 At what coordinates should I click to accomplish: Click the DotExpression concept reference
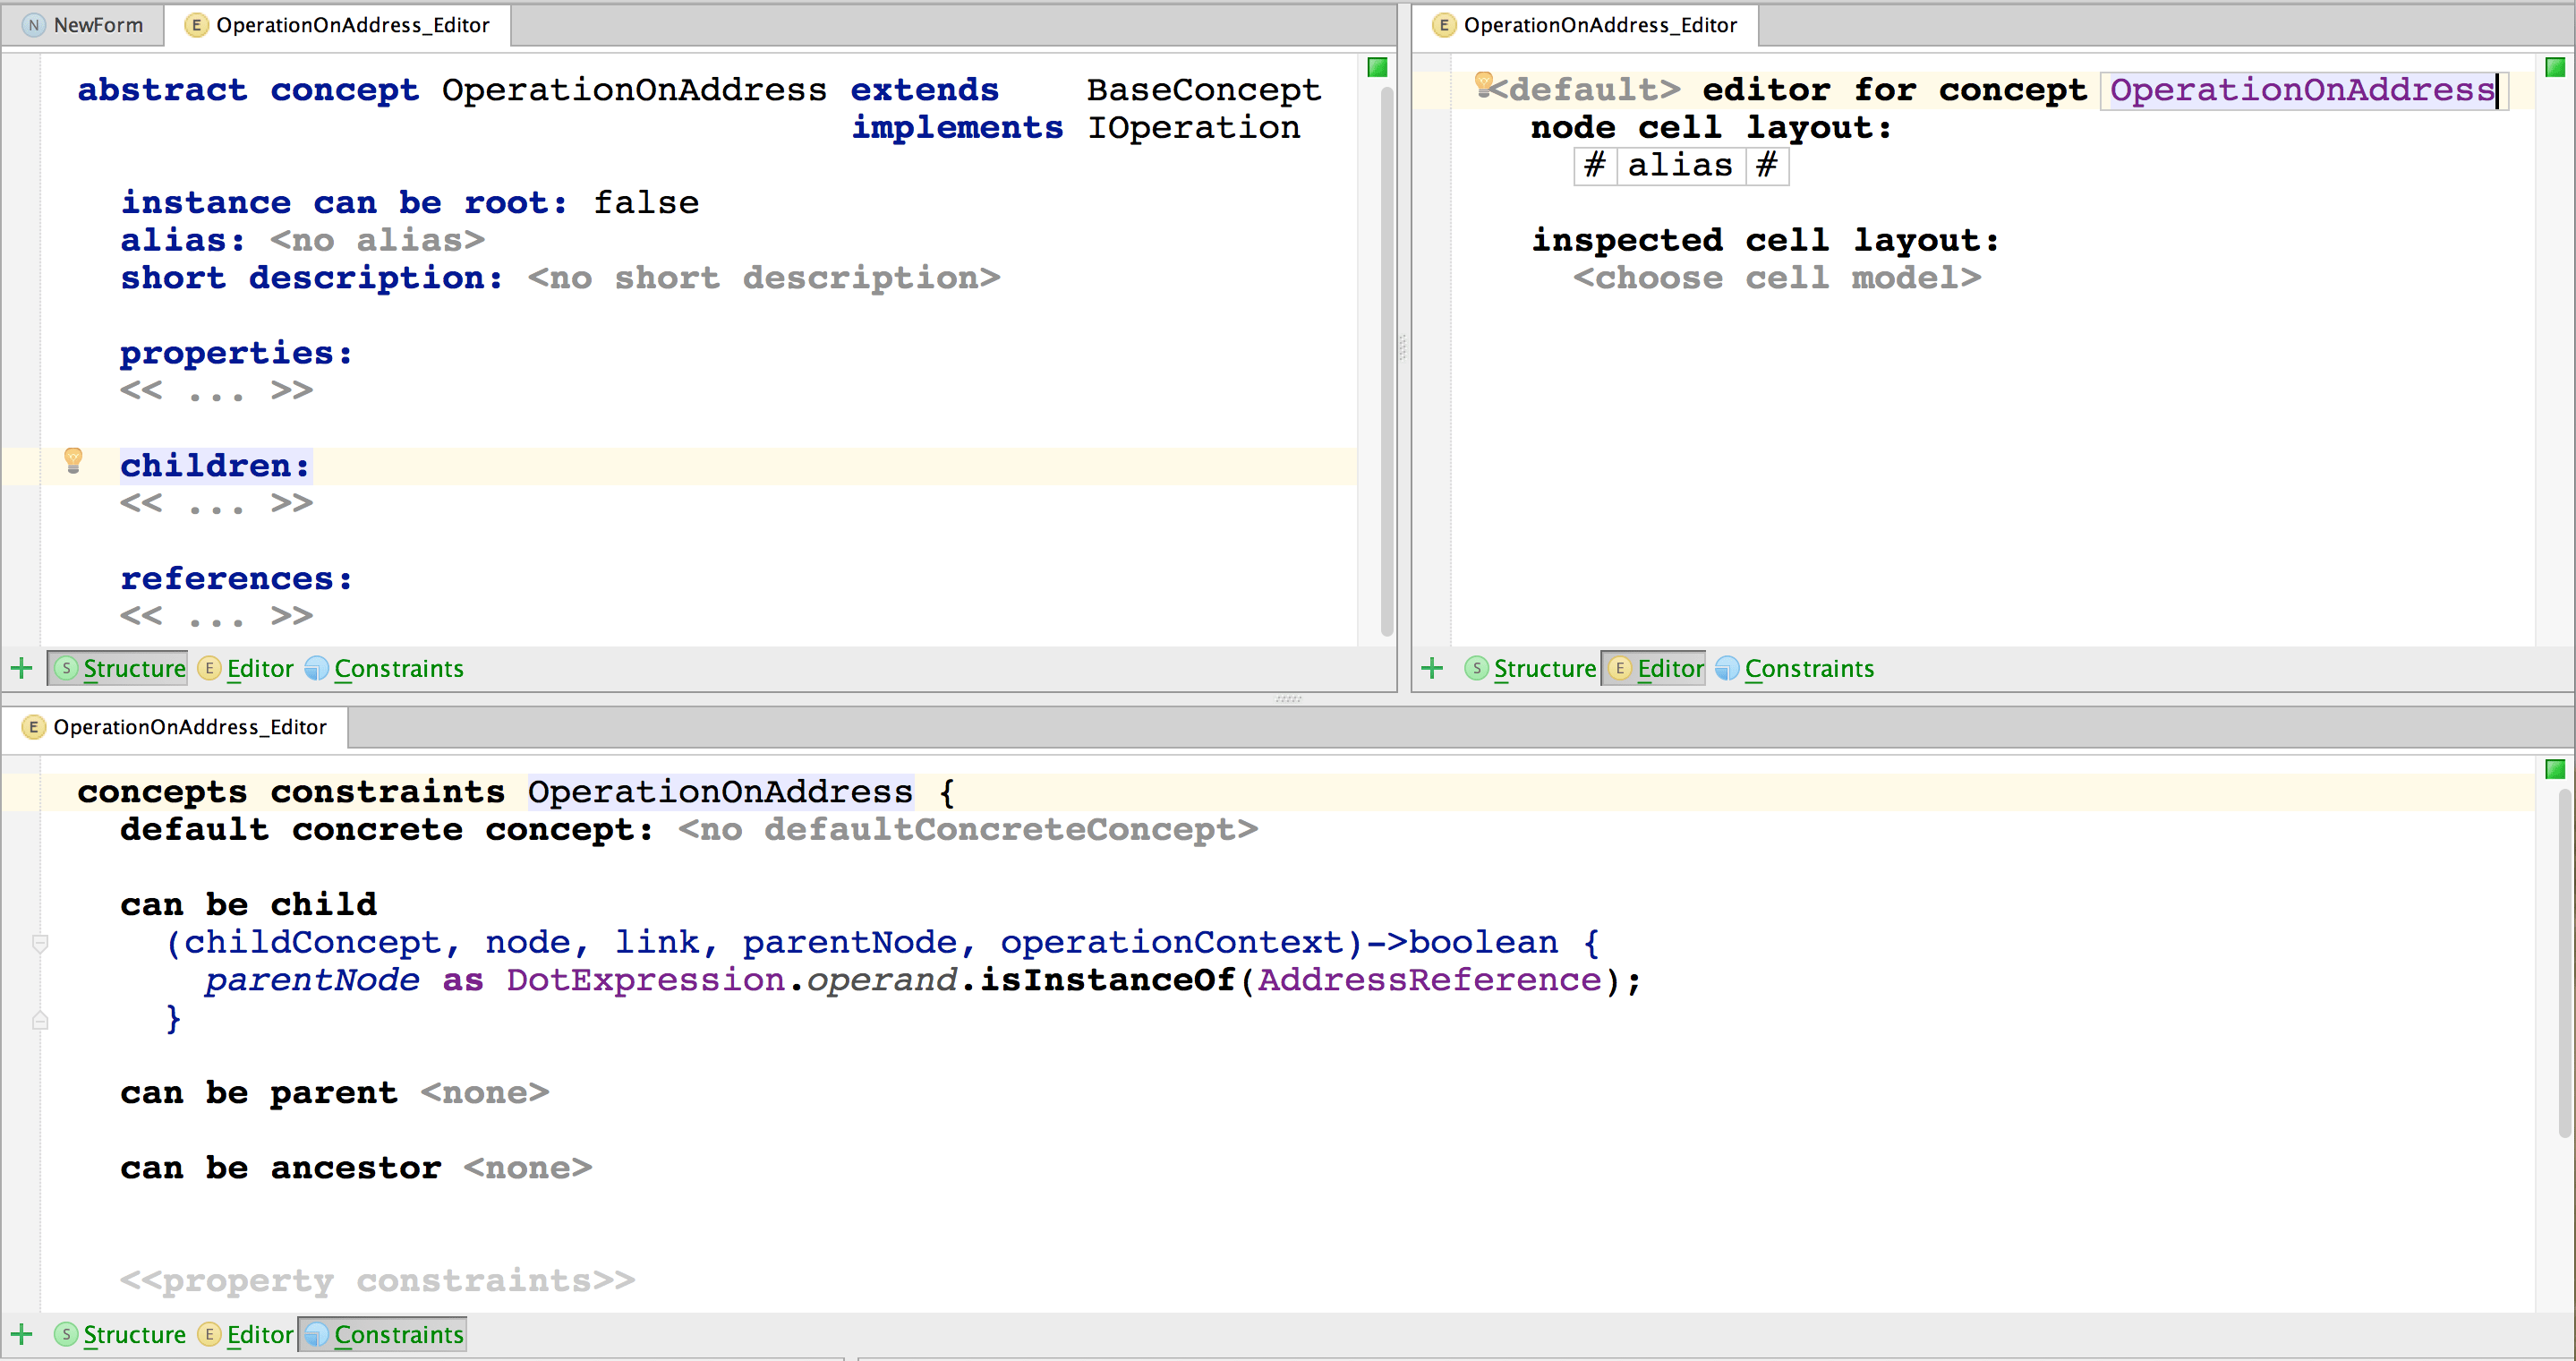pyautogui.click(x=645, y=980)
